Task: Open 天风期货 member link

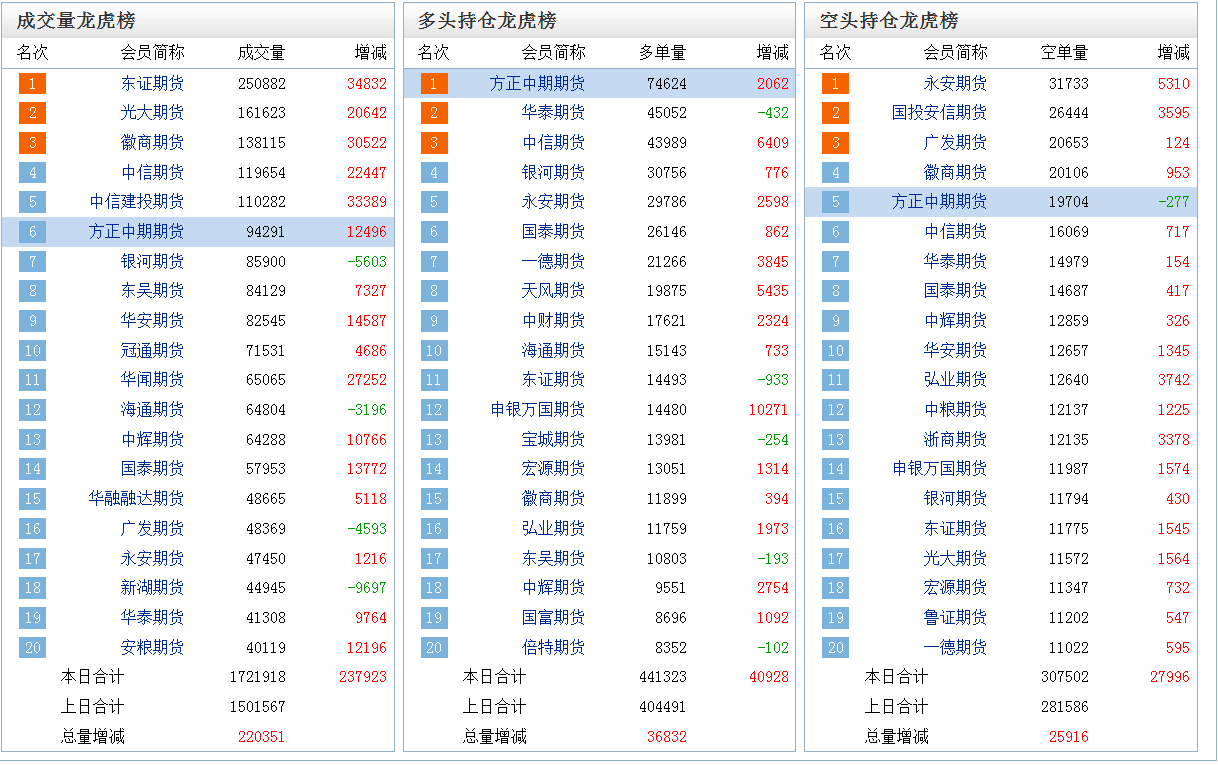Action: (554, 291)
